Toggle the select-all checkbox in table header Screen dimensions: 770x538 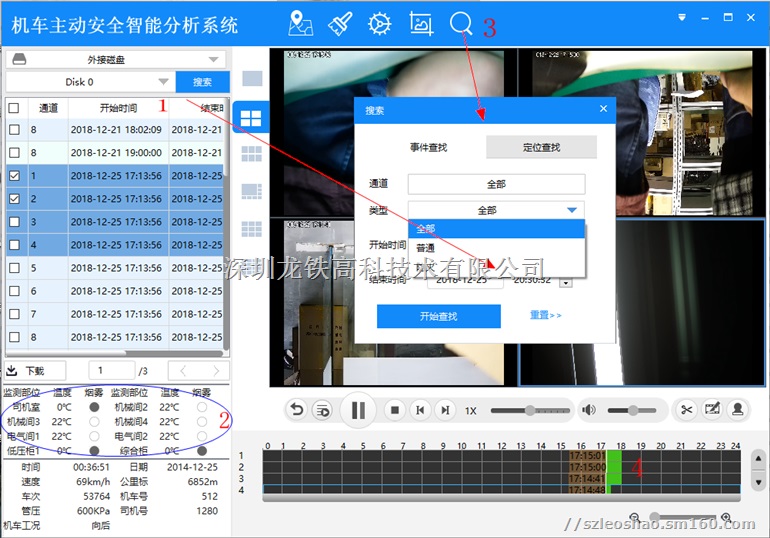tap(14, 108)
